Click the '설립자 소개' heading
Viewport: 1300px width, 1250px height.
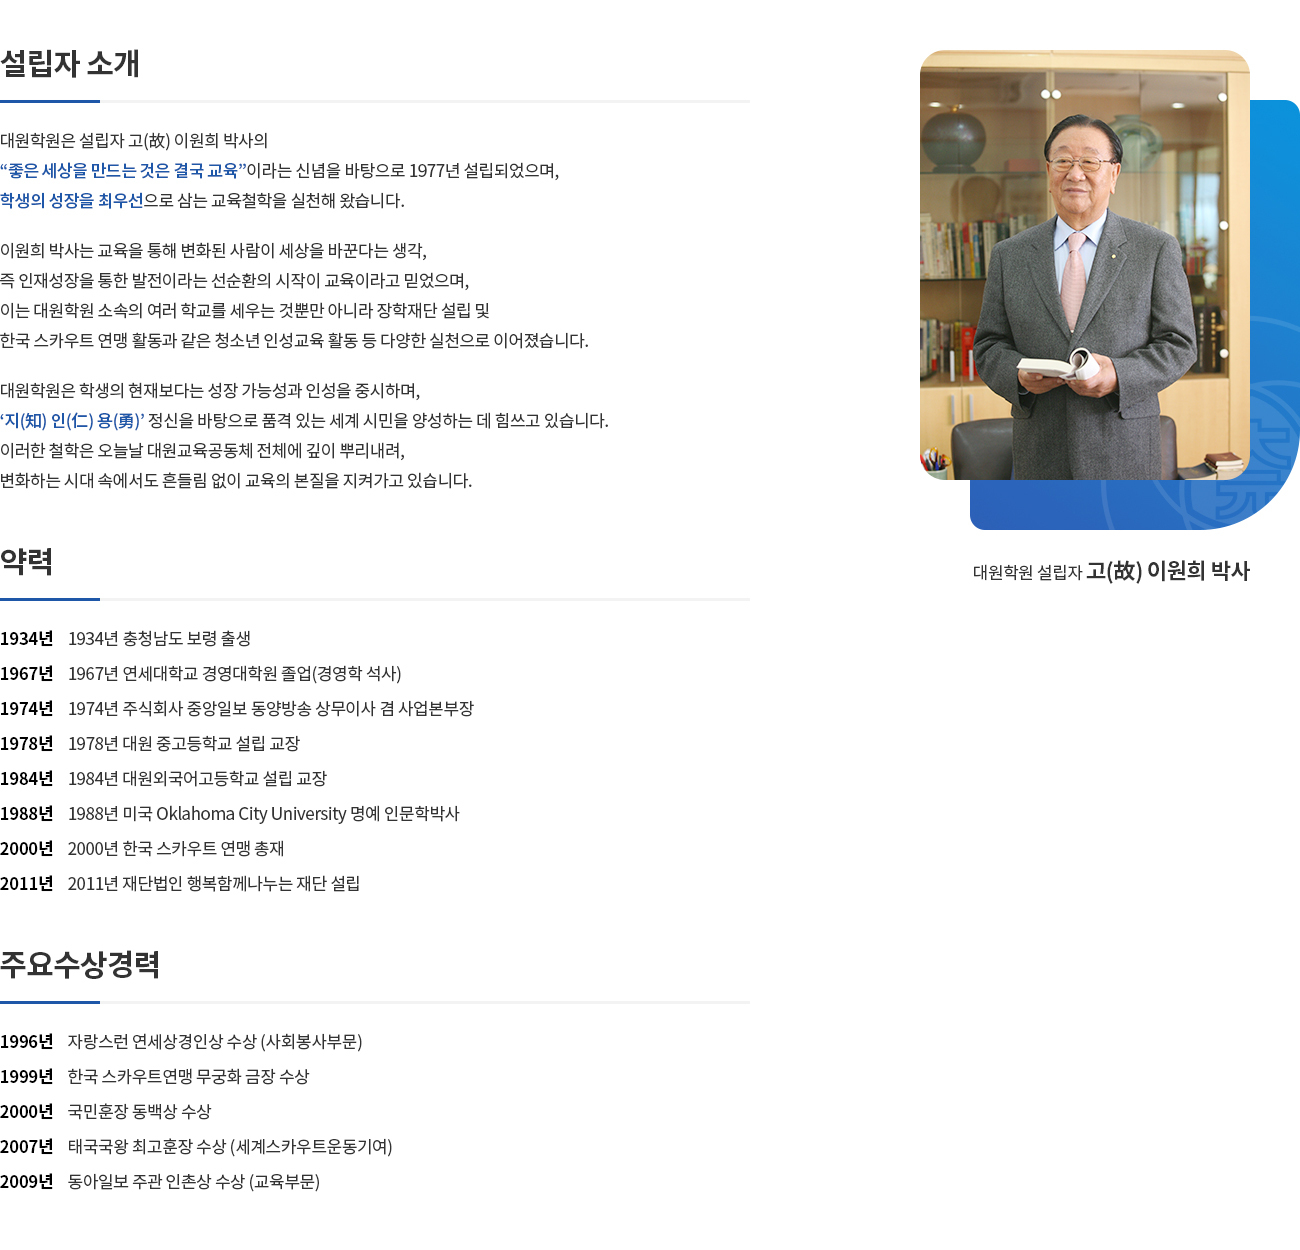[x=70, y=64]
